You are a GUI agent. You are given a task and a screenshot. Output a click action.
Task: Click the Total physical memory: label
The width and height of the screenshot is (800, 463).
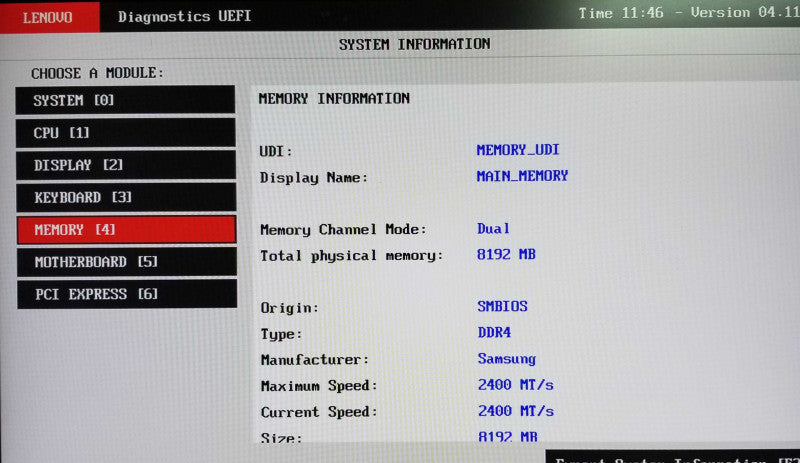(x=352, y=256)
